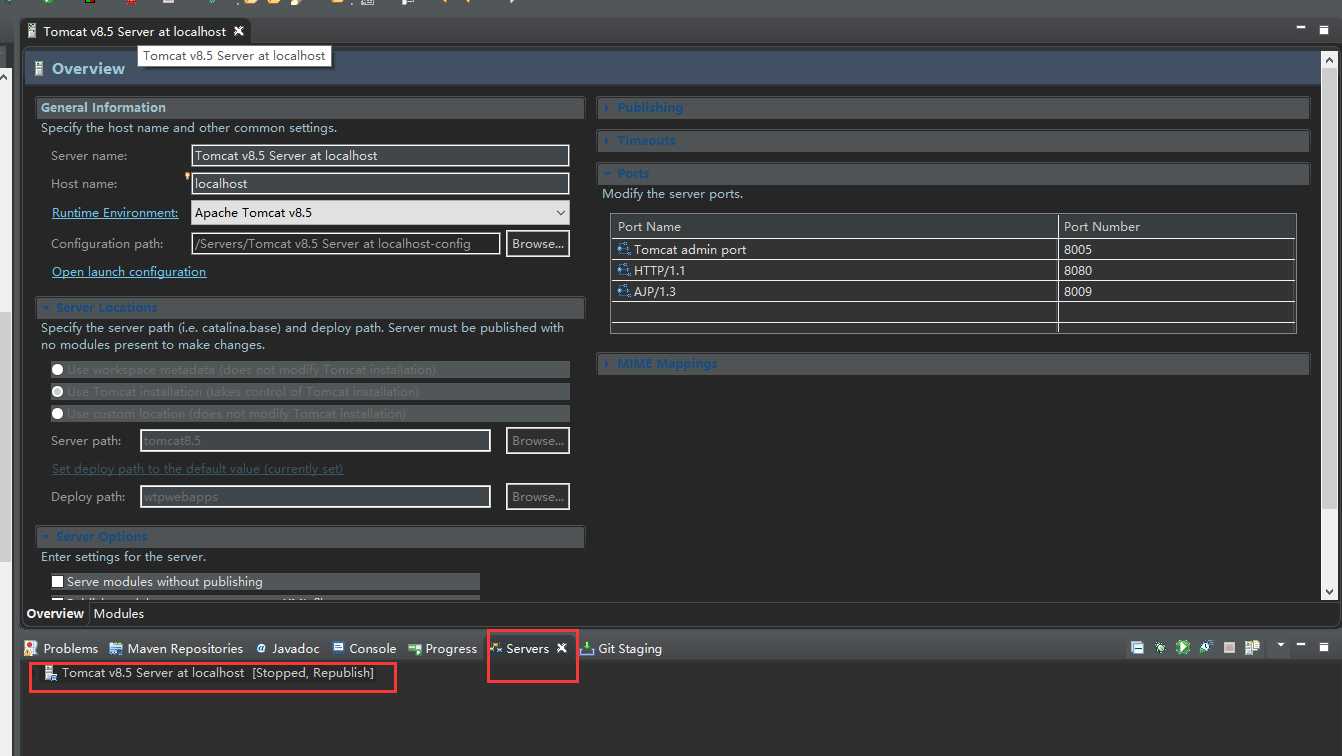This screenshot has width=1342, height=756.
Task: Click the editor scrollbar down arrow
Action: [x=1330, y=592]
